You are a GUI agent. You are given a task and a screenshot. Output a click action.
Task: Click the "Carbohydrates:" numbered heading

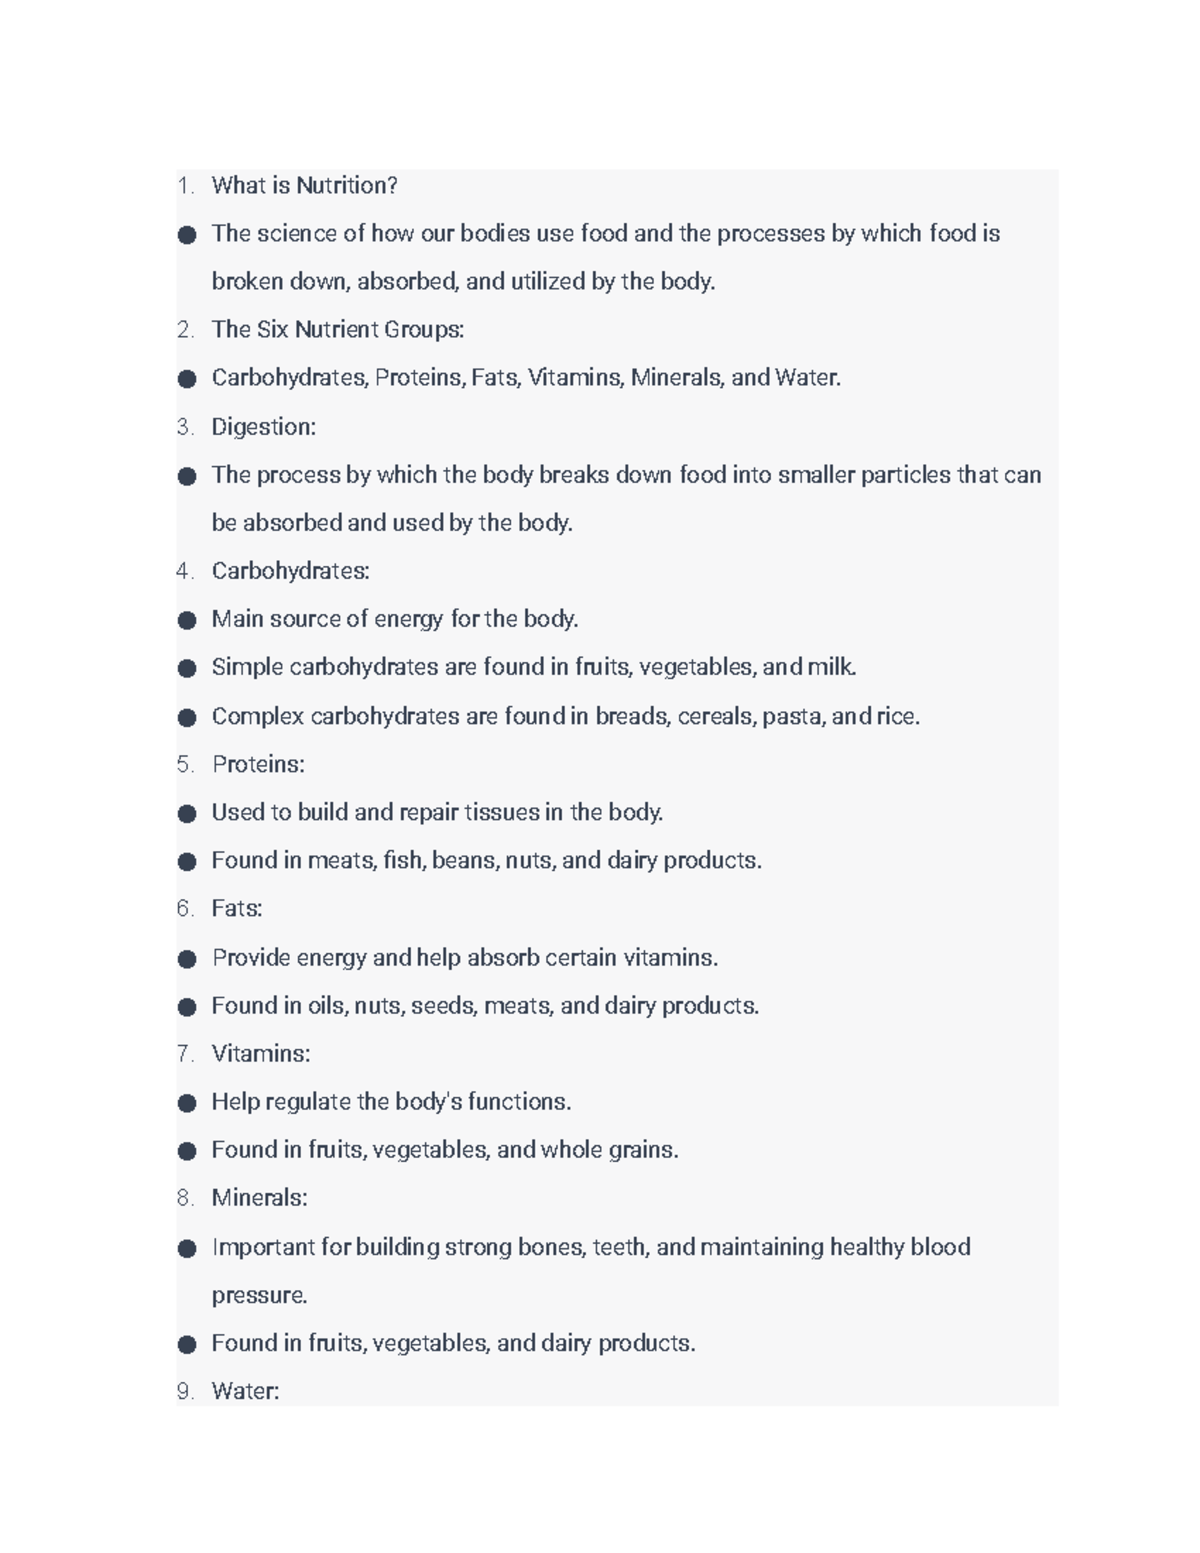pos(290,571)
